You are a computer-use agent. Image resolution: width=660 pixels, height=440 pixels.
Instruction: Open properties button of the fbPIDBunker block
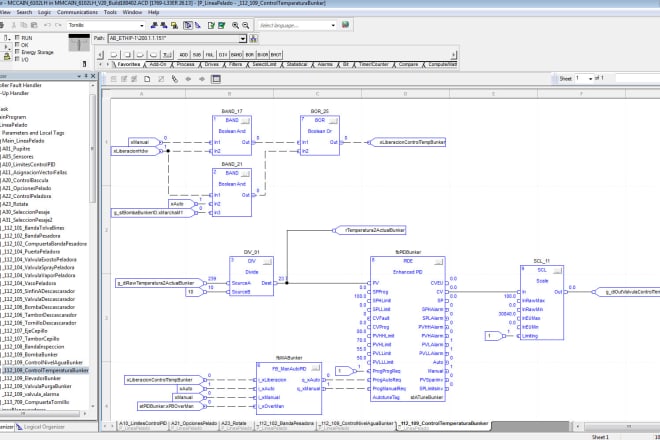pos(439,262)
